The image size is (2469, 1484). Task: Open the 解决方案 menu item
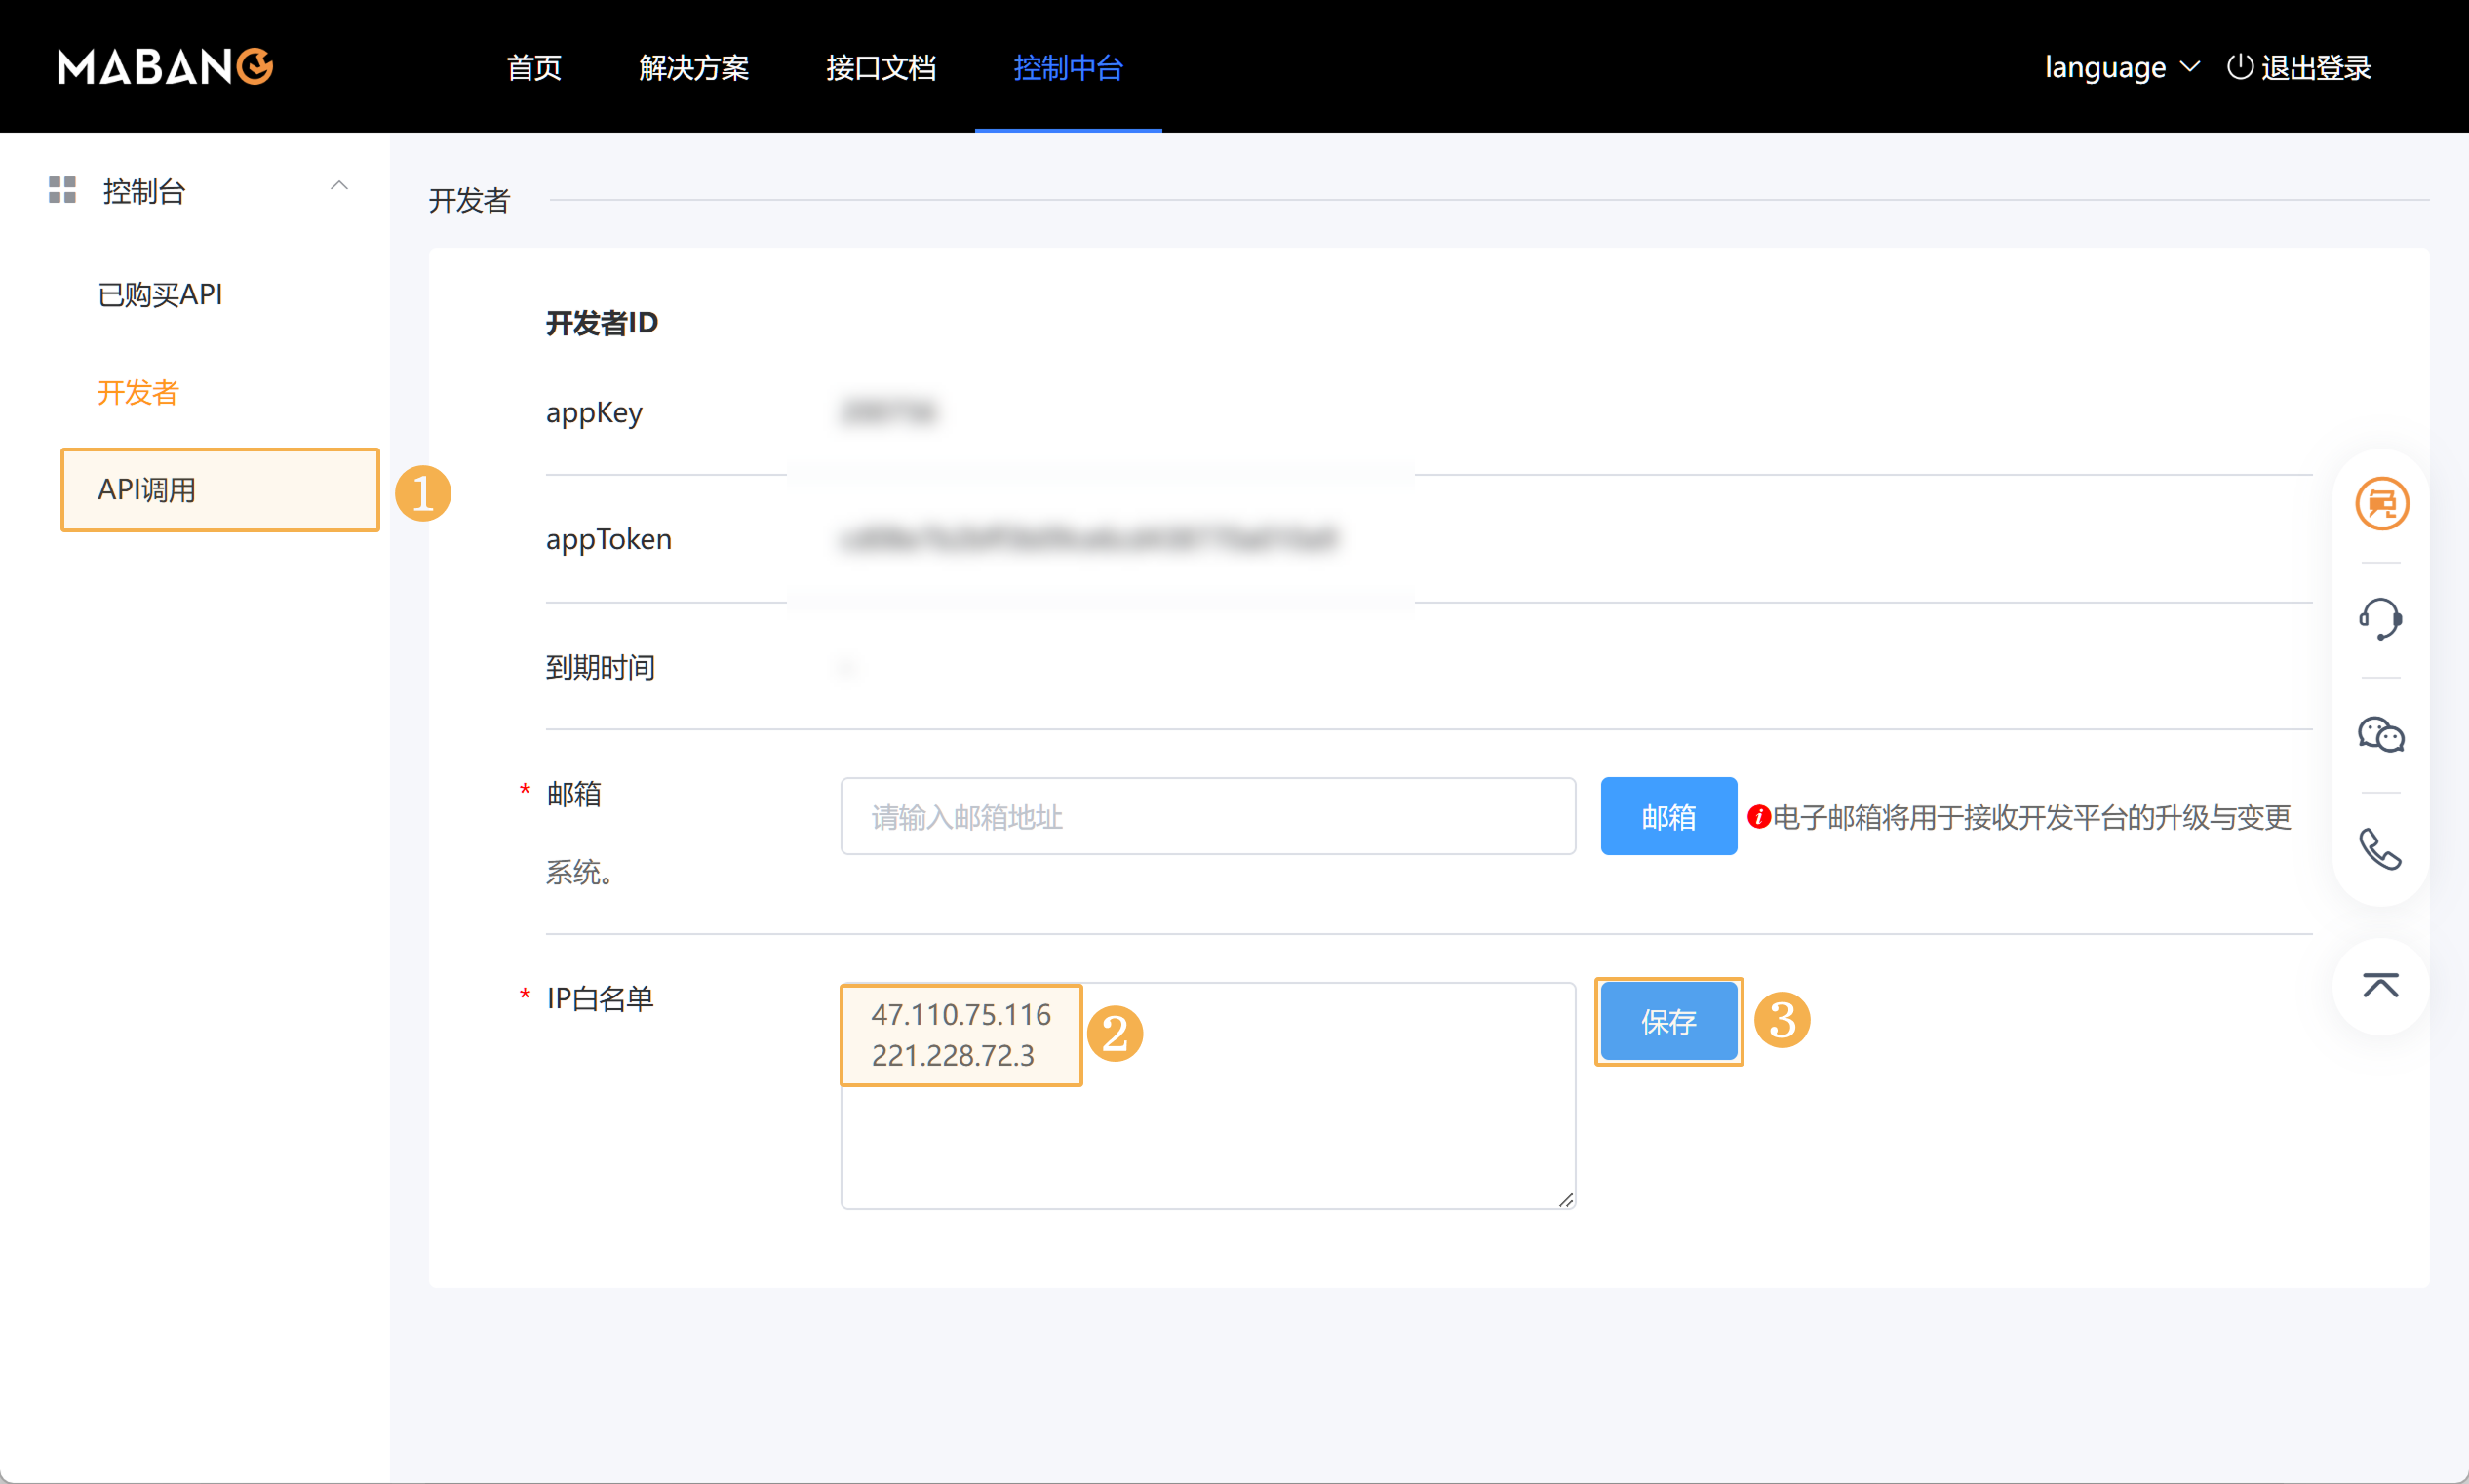coord(693,67)
